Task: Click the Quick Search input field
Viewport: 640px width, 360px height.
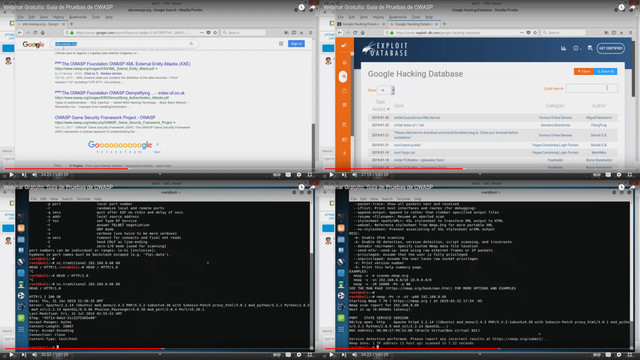Action: 592,88
